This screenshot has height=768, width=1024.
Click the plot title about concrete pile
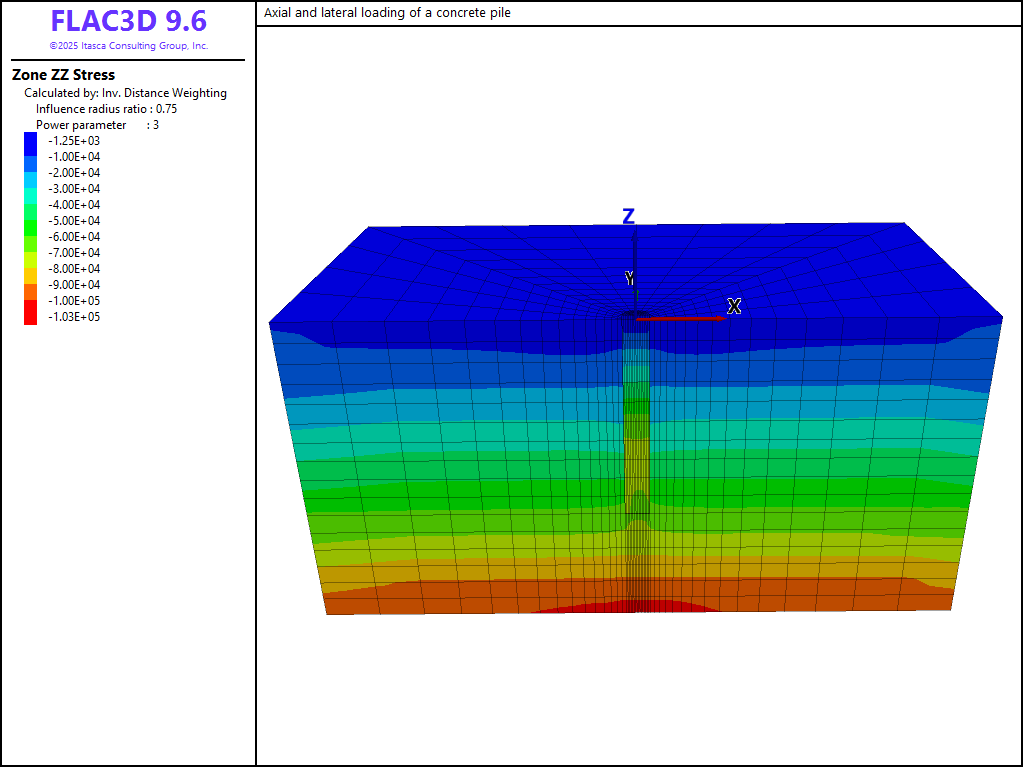387,13
